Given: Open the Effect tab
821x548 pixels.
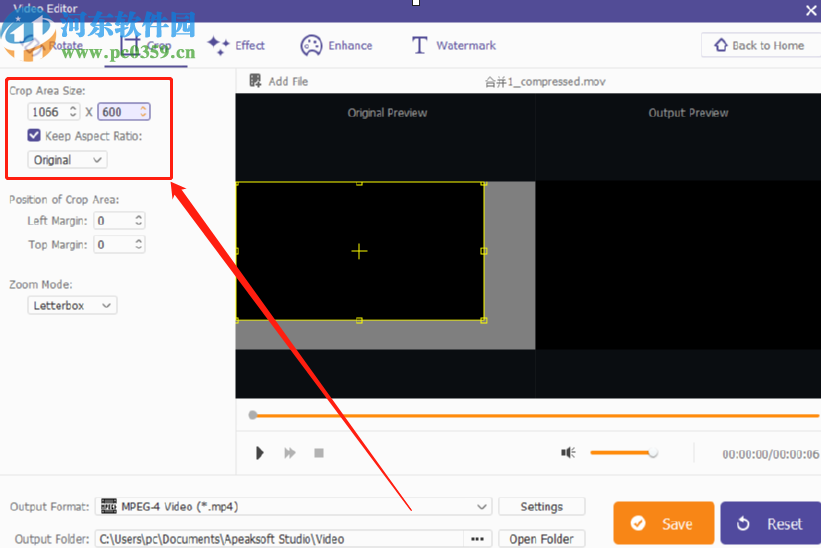Looking at the screenshot, I should [236, 46].
